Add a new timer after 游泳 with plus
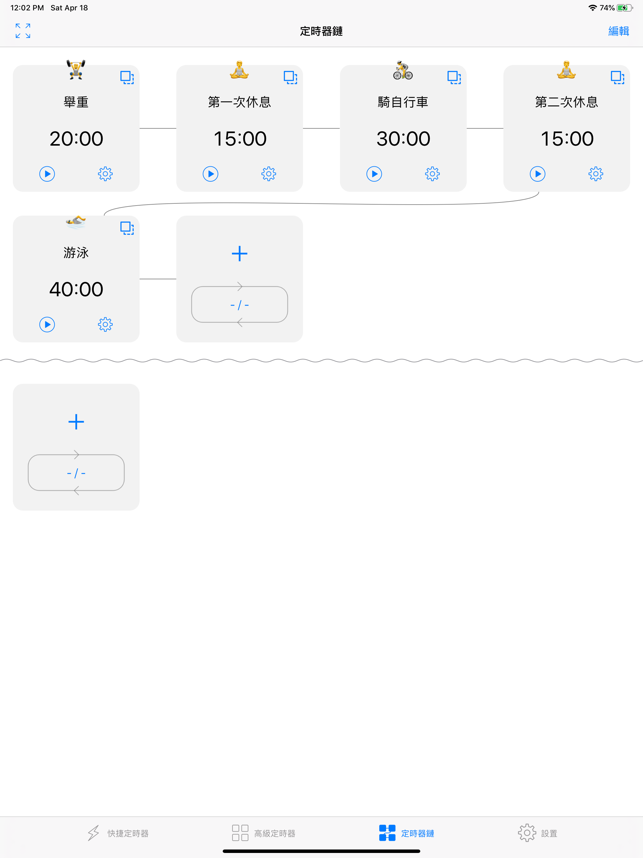Viewport: 643px width, 858px height. pyautogui.click(x=239, y=253)
